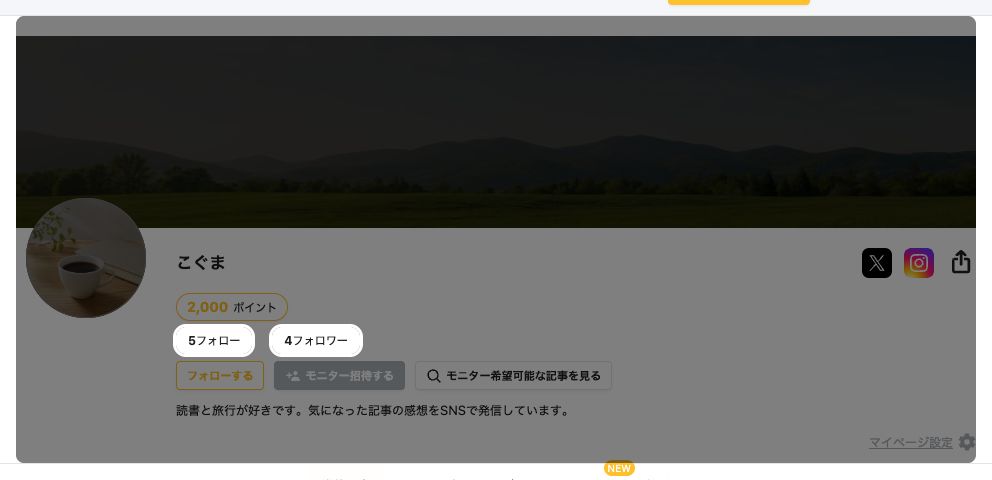Open the X (Twitter) profile icon
992x480 pixels.
(876, 262)
